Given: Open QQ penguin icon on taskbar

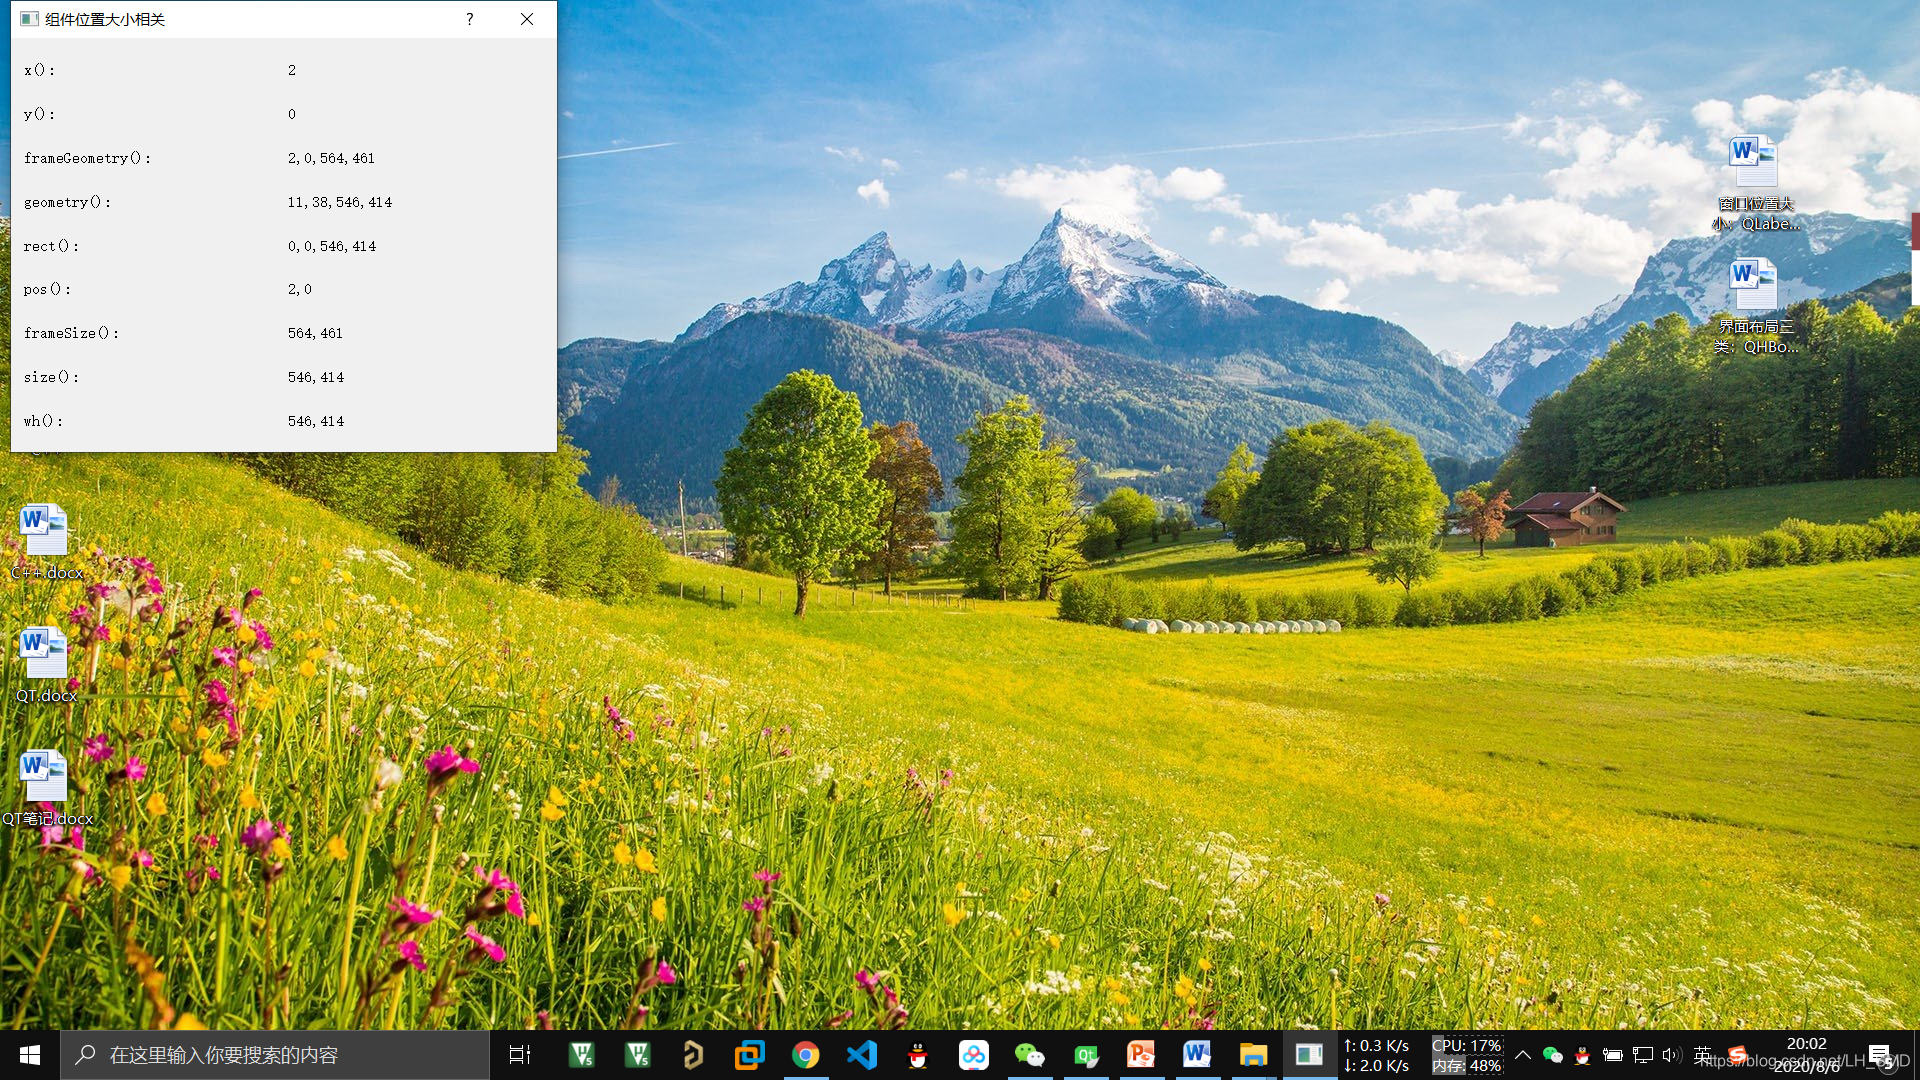Looking at the screenshot, I should [x=917, y=1055].
